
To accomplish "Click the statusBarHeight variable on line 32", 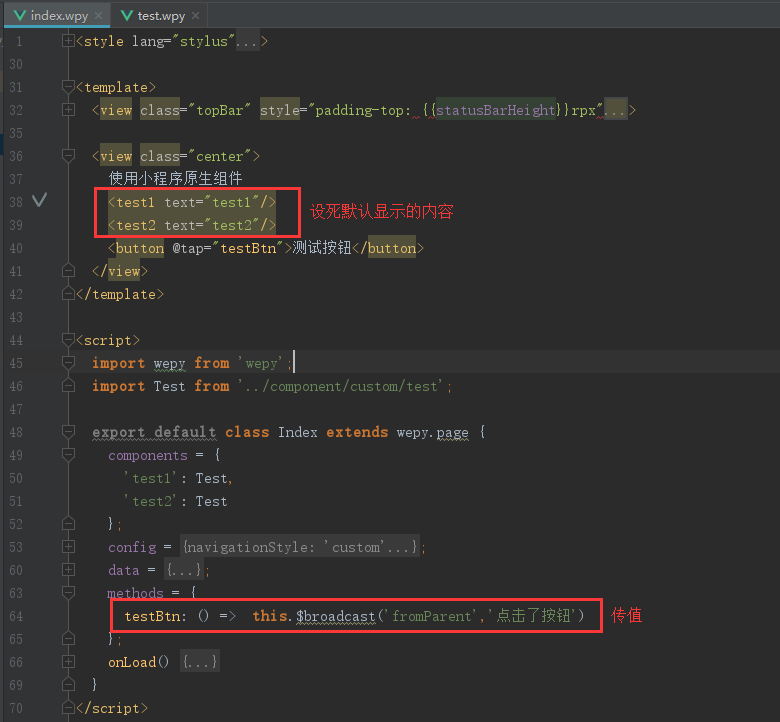I will click(495, 110).
